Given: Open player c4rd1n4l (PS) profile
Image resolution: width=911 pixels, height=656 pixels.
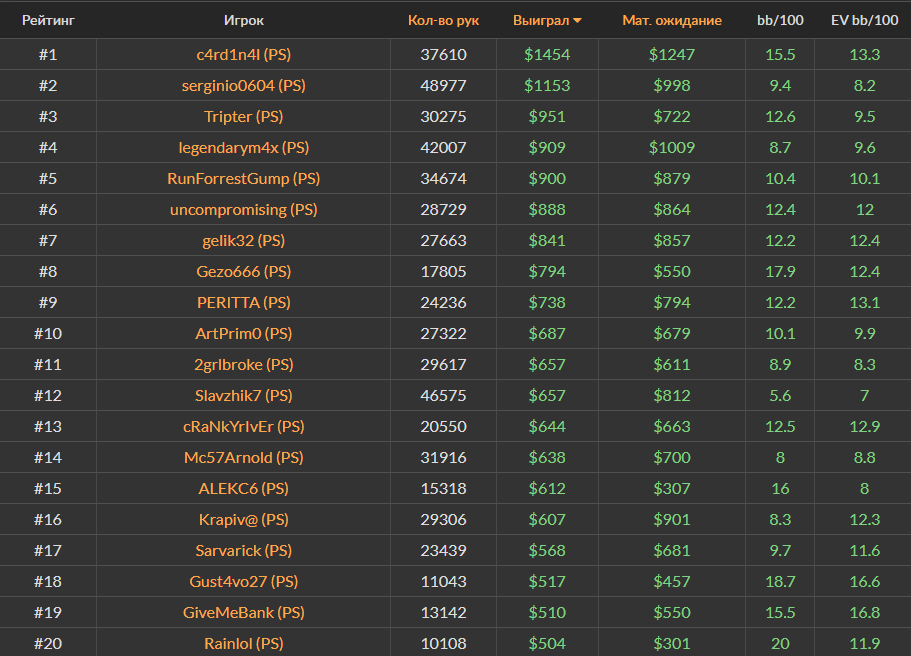Looking at the screenshot, I should click(244, 55).
